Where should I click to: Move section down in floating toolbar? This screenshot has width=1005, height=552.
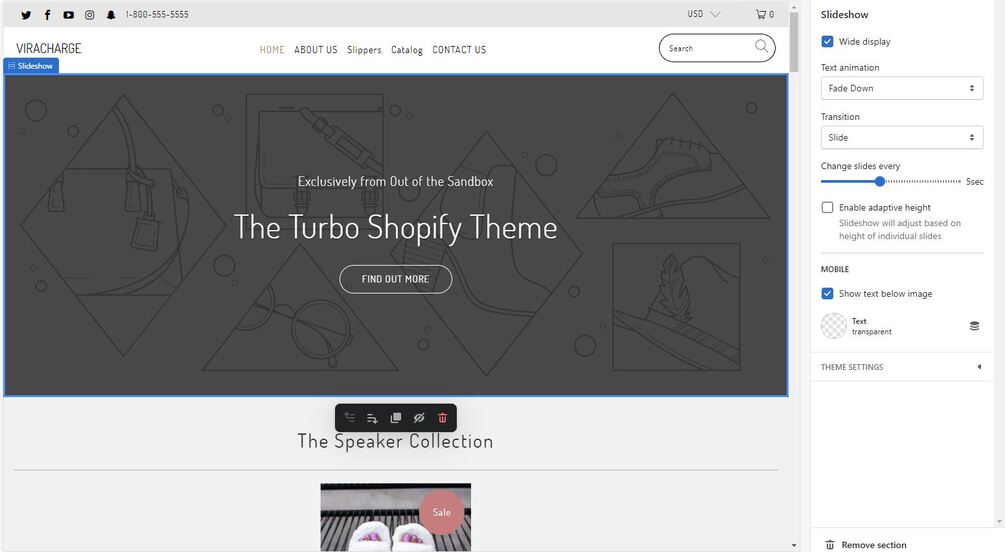point(372,418)
